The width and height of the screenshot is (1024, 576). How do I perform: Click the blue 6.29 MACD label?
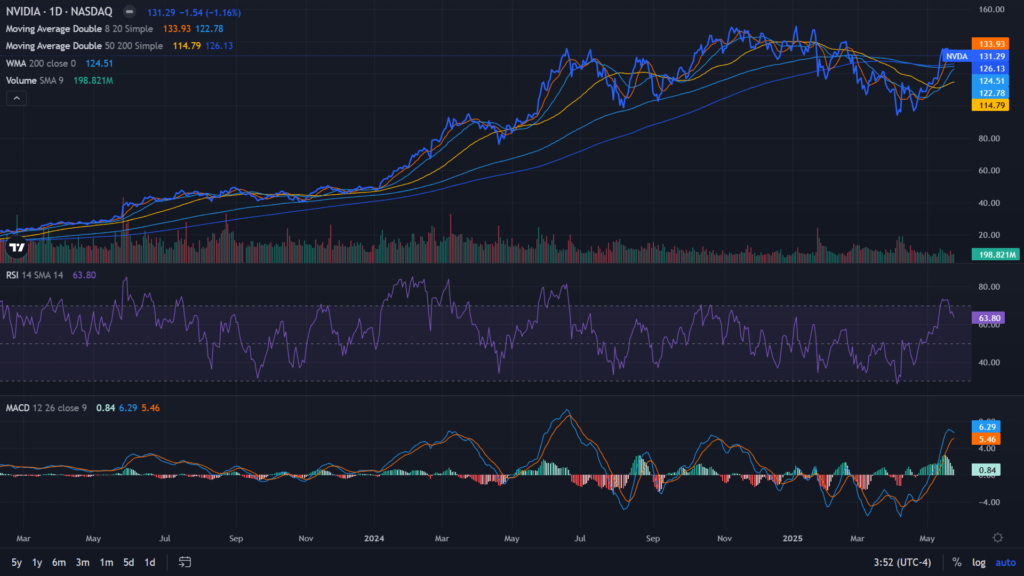(x=987, y=426)
